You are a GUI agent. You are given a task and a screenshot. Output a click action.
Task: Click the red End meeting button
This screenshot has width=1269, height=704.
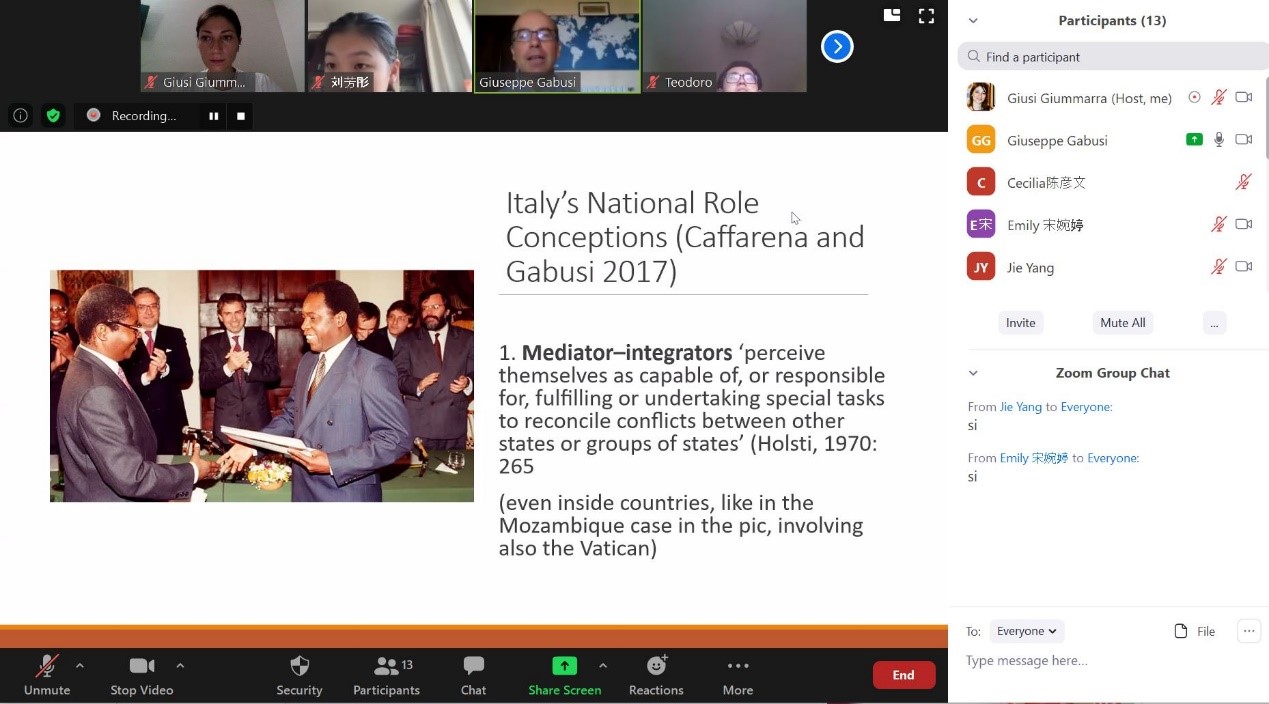903,675
